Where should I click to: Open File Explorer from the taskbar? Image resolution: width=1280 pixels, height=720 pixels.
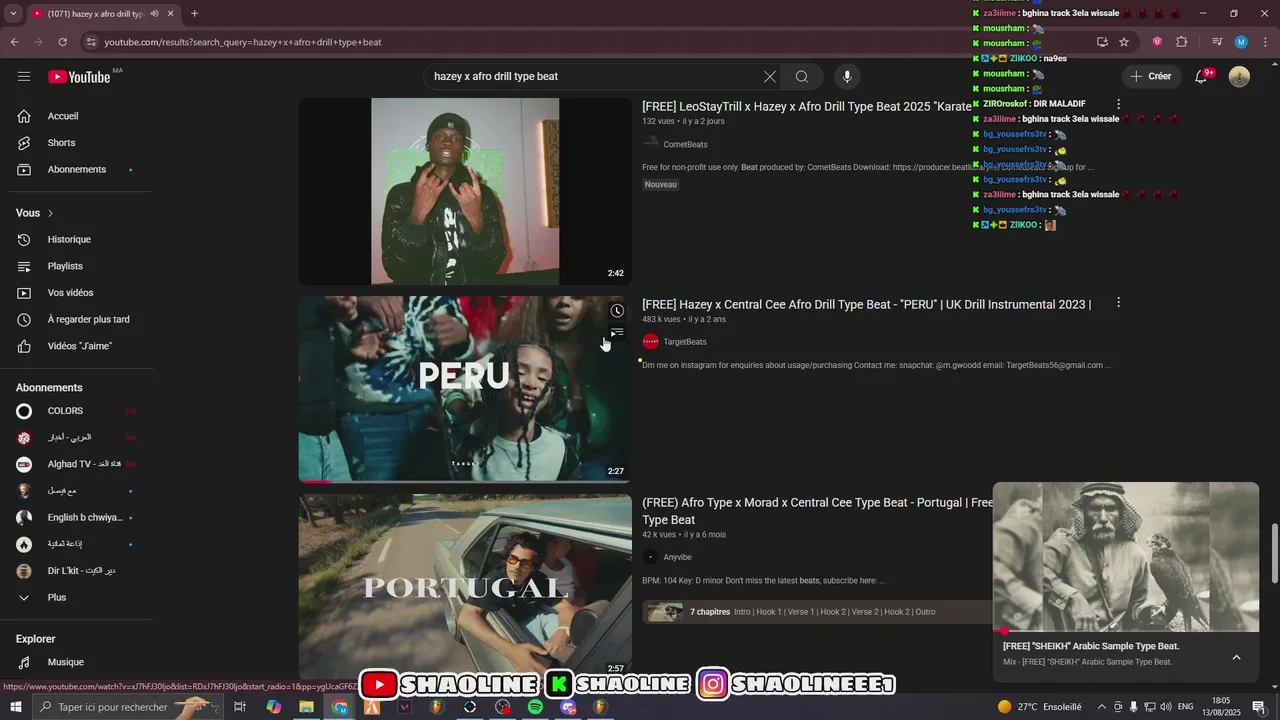click(306, 707)
